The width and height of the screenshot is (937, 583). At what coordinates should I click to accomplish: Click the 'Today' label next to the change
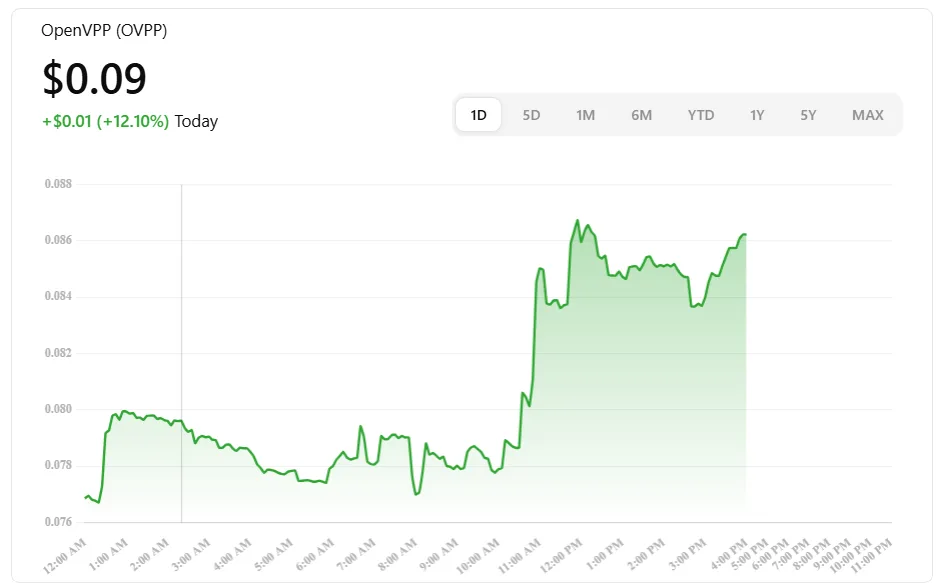click(197, 121)
